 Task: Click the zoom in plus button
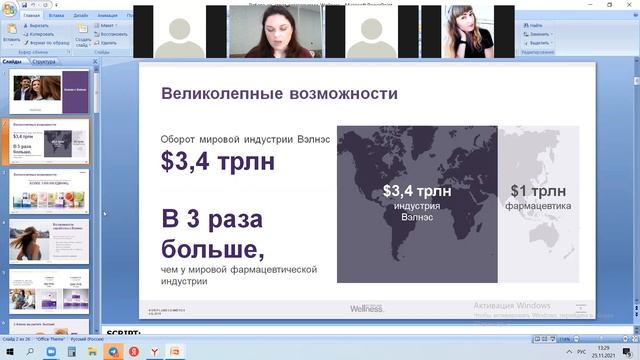click(x=625, y=339)
